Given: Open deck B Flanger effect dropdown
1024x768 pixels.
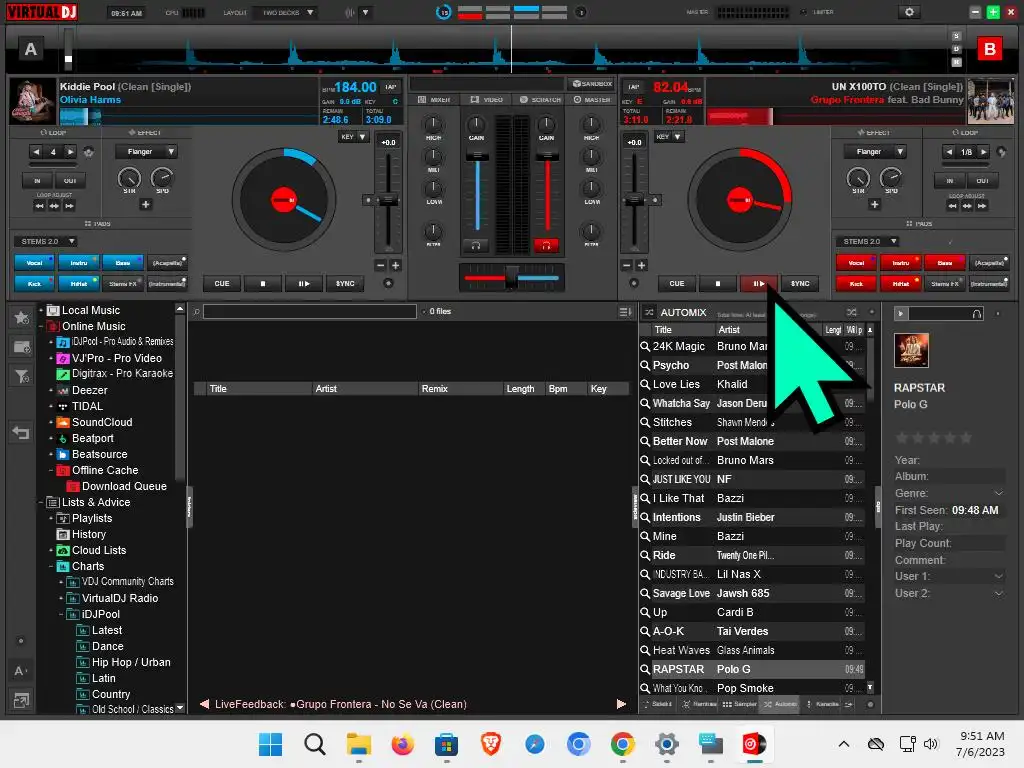Looking at the screenshot, I should tap(875, 152).
